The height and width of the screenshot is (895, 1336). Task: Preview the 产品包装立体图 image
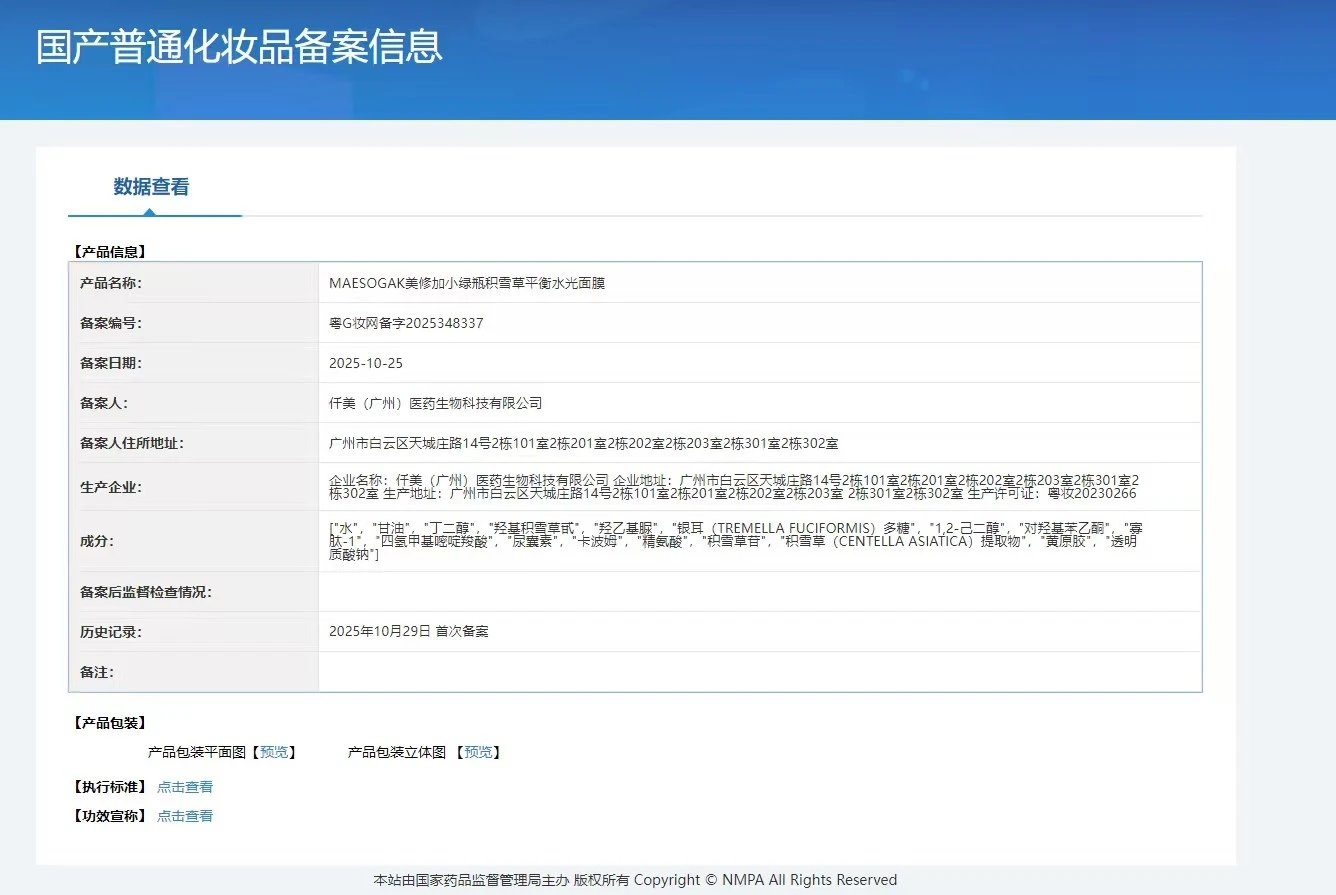pos(478,752)
